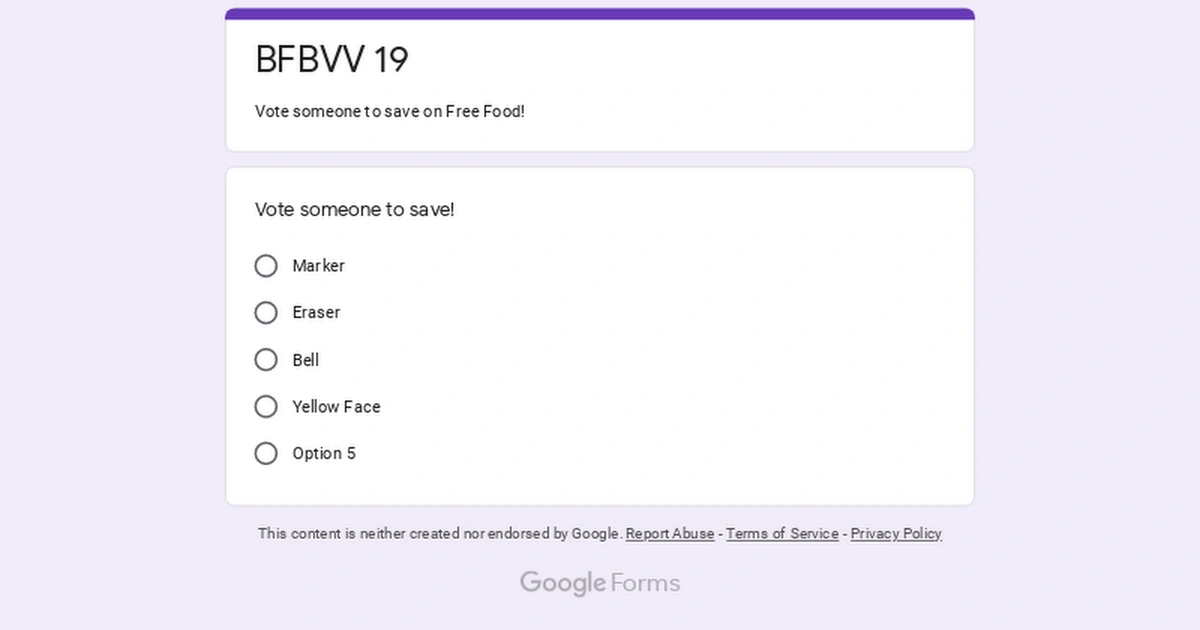
Task: Click the Bell option label
Action: point(306,359)
